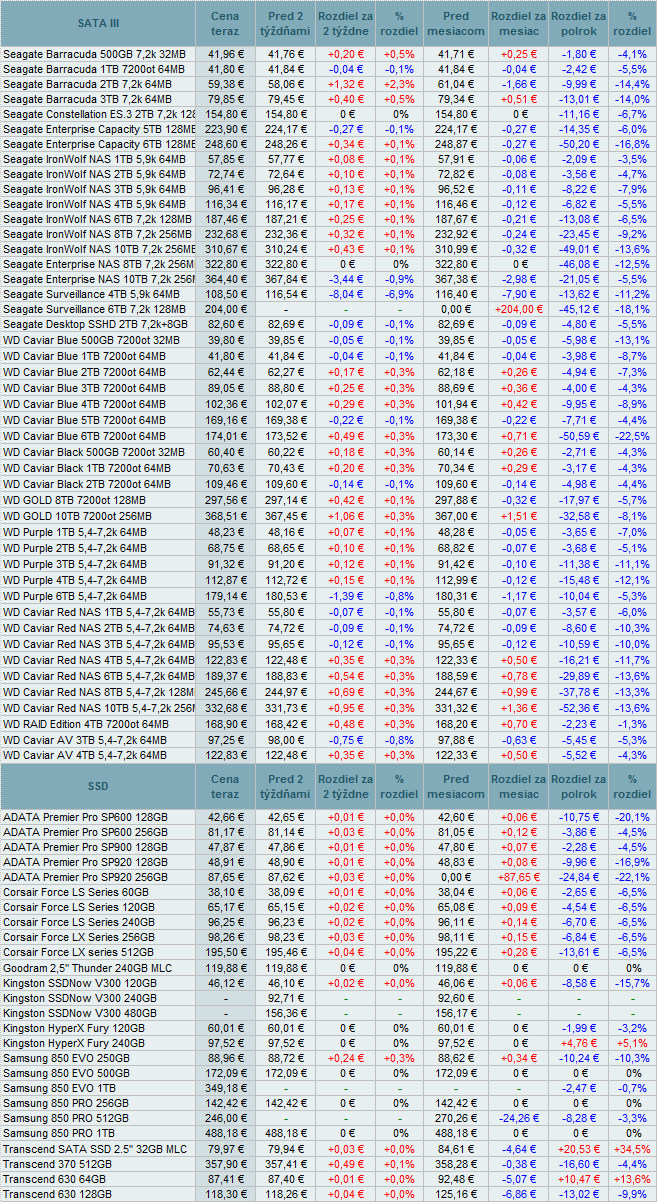Screen dimensions: 657x1202
Task: Select Samsung 850 EVO 500GB product name
Action: (x=68, y=1072)
